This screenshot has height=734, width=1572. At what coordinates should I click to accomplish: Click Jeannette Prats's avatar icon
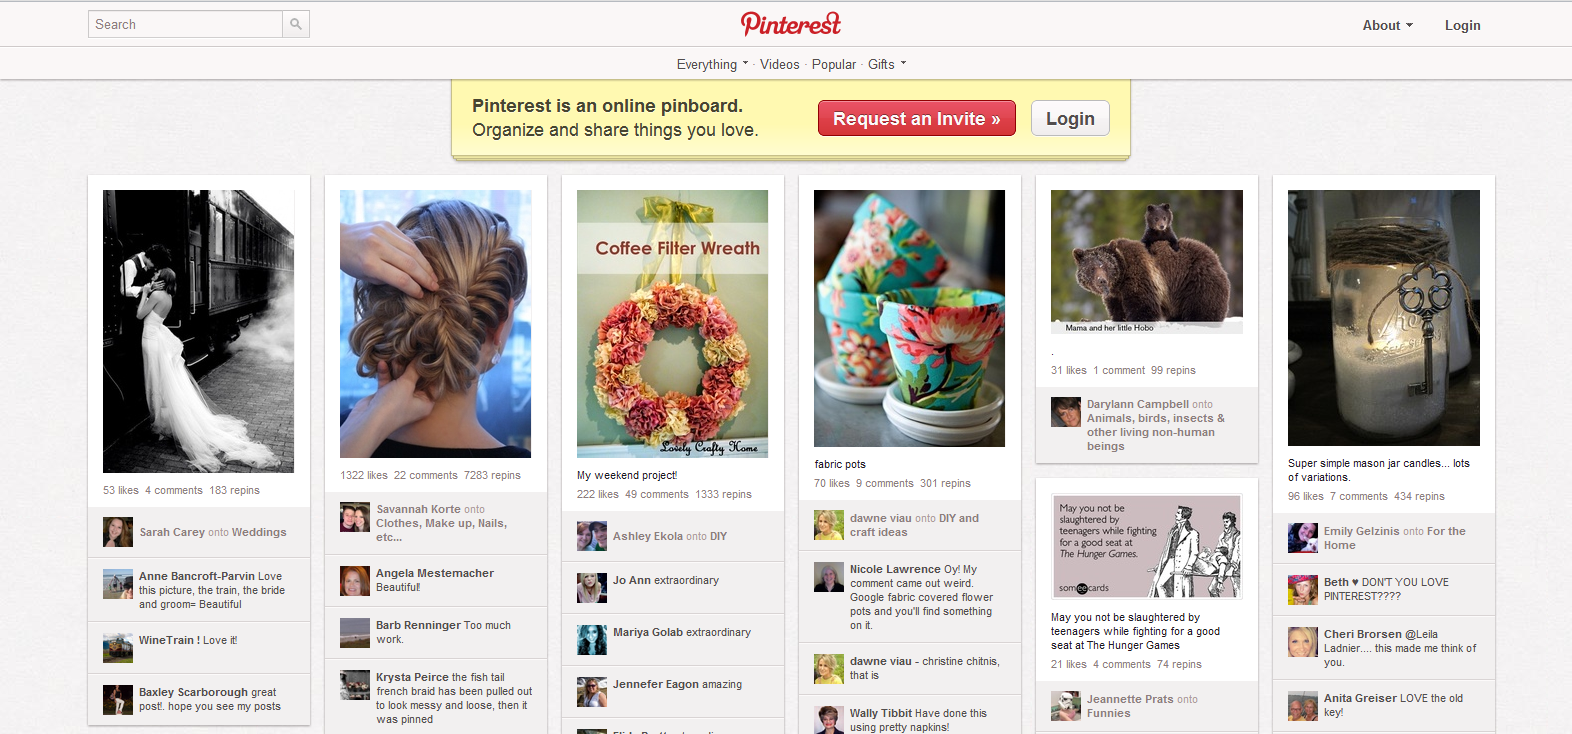coord(1066,706)
